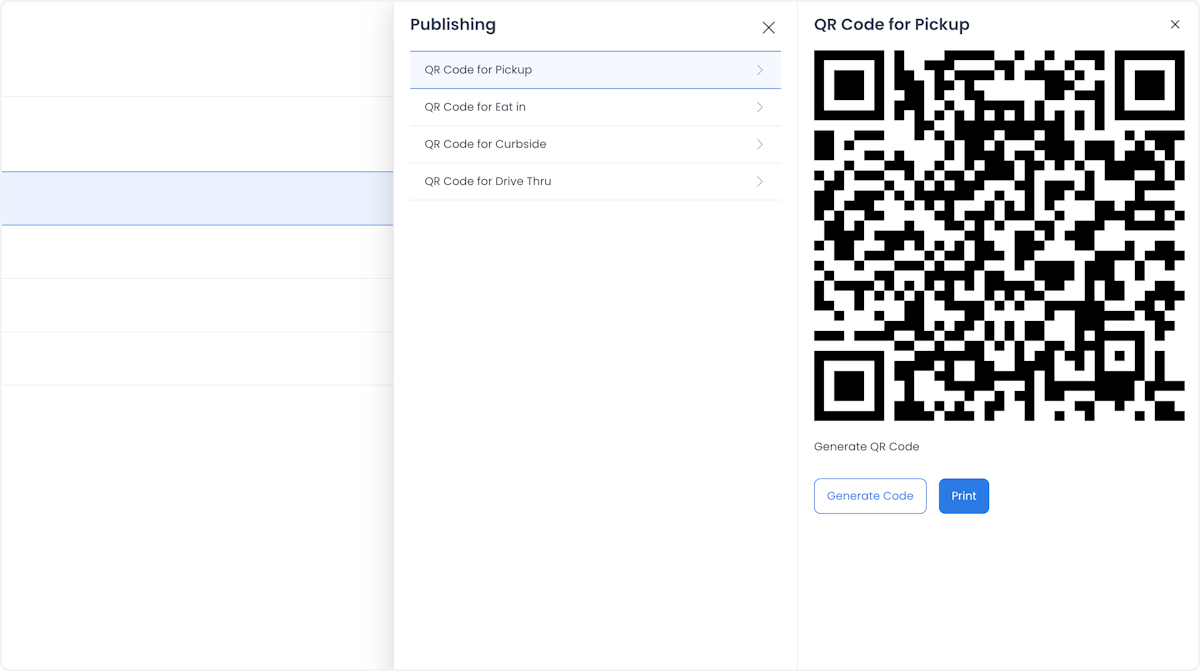Expand chevron beside QR Code for Curbside
This screenshot has width=1200, height=671.
760,144
